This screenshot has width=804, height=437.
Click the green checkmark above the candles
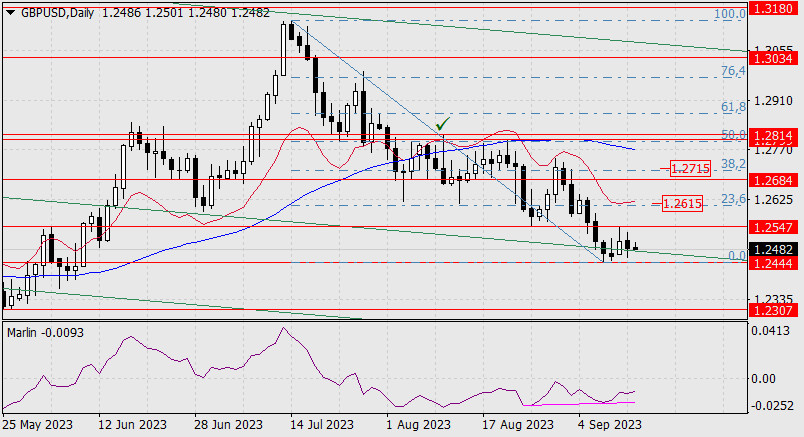(443, 124)
